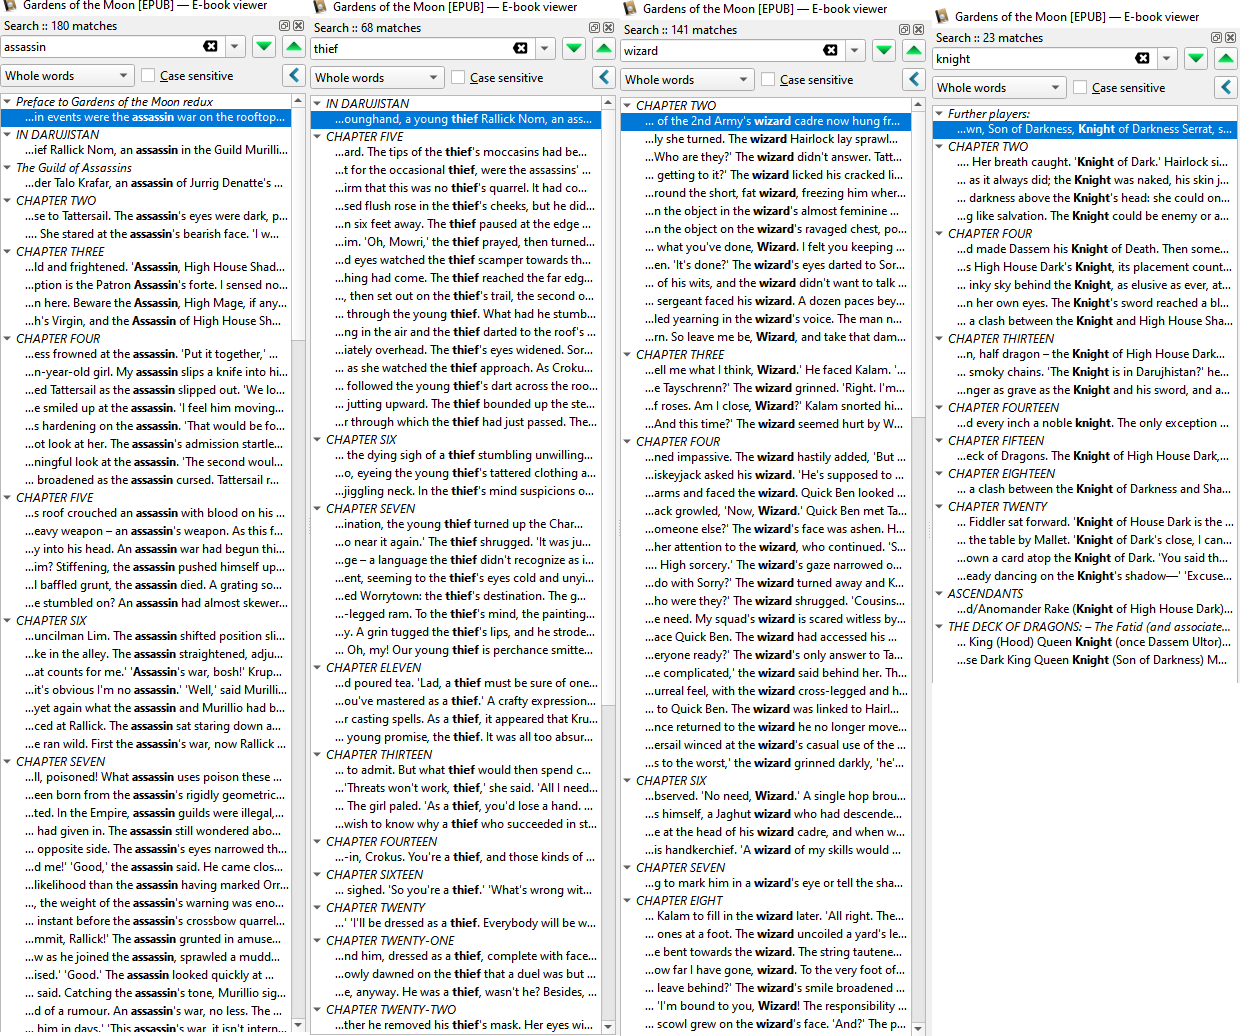This screenshot has width=1240, height=1036.
Task: Collapse CHAPTER THIRTEEN results in knight window
Action: 939,339
